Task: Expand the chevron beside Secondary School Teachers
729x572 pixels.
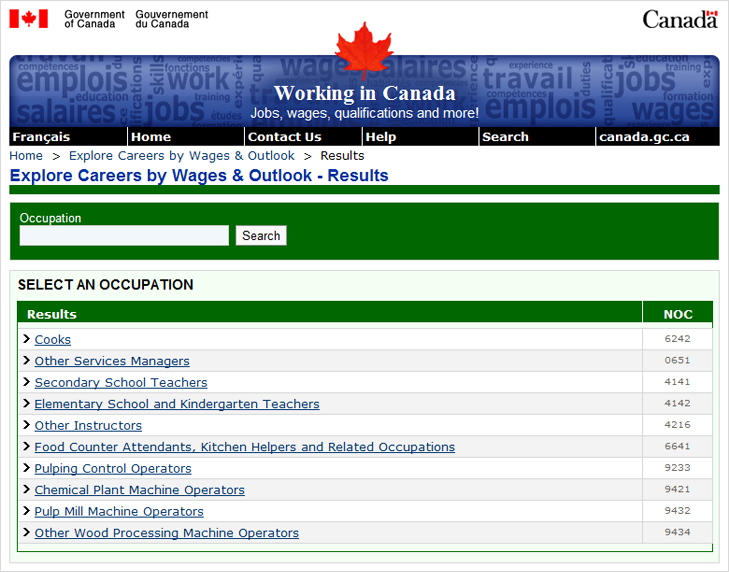Action: 27,382
